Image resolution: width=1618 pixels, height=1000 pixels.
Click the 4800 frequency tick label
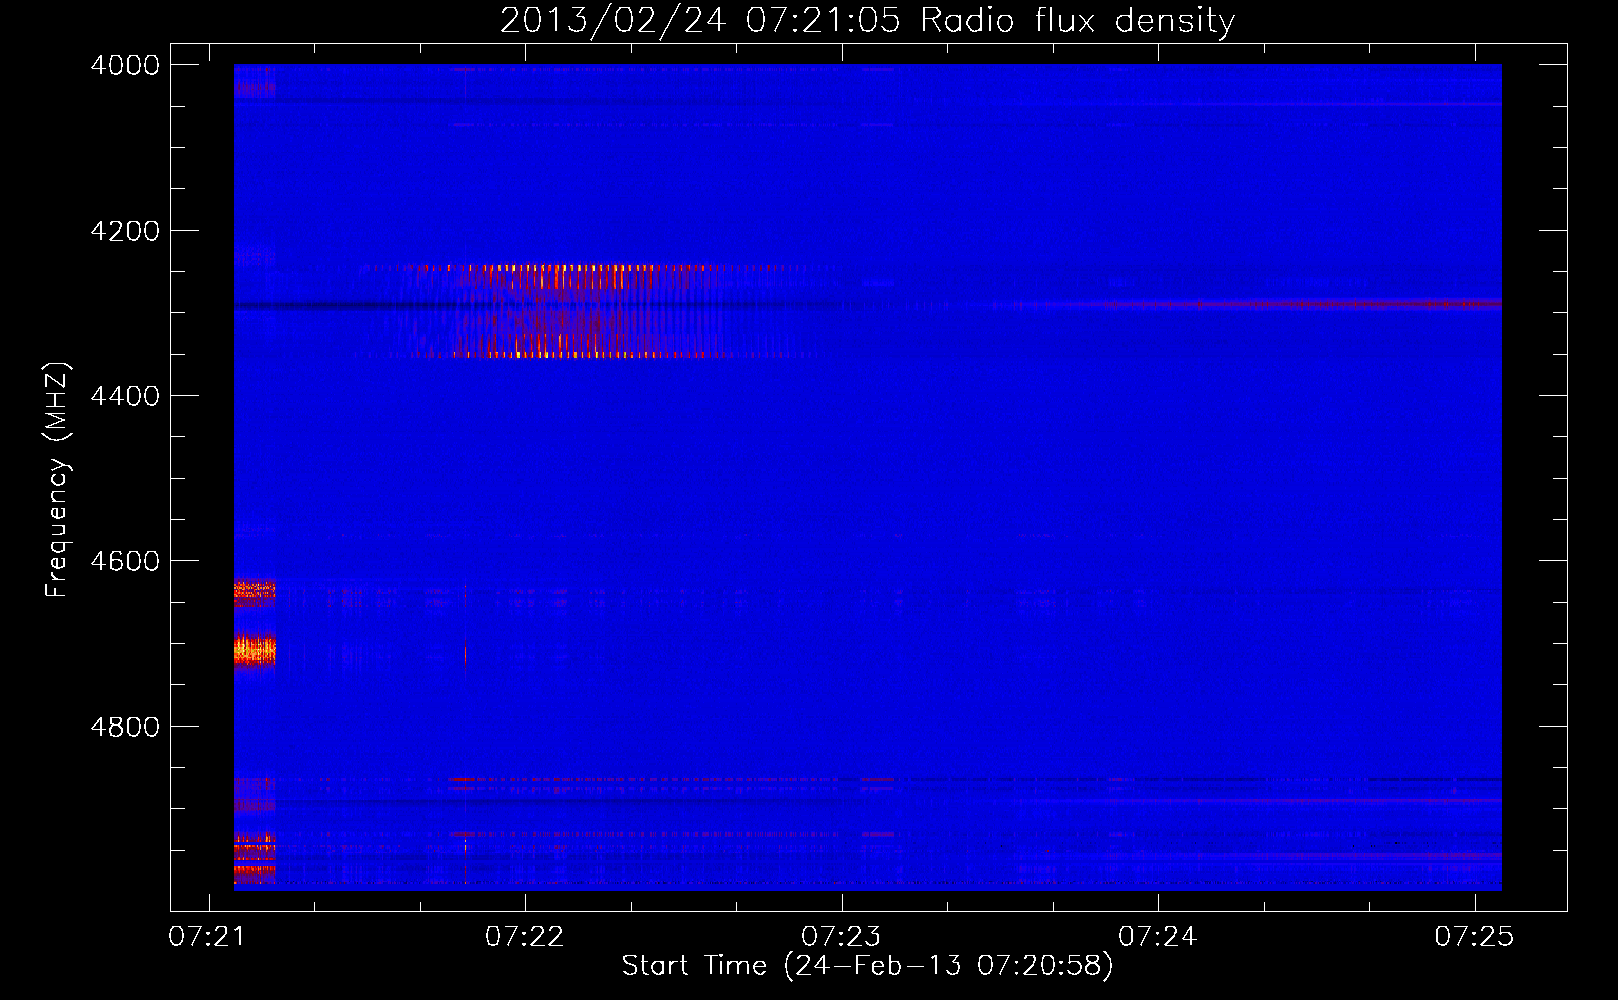point(125,727)
